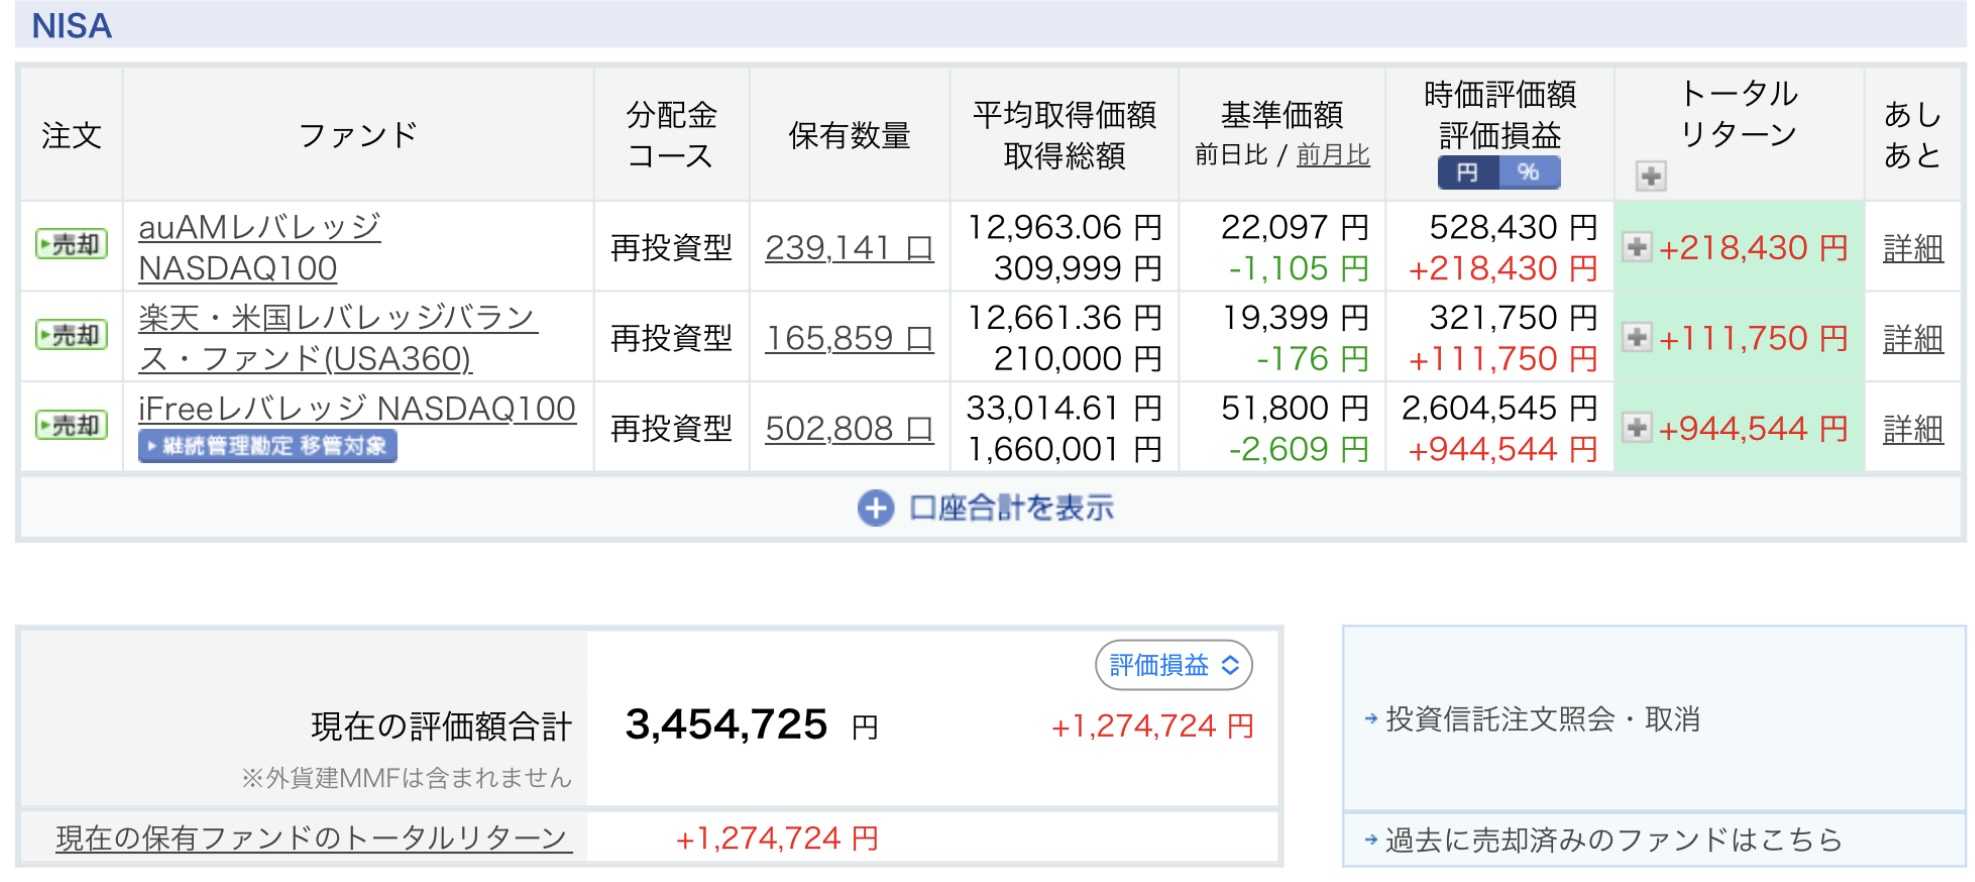This screenshot has width=1975, height=882.
Task: Switch base price comparison to 前月比
Action: pos(1333,155)
